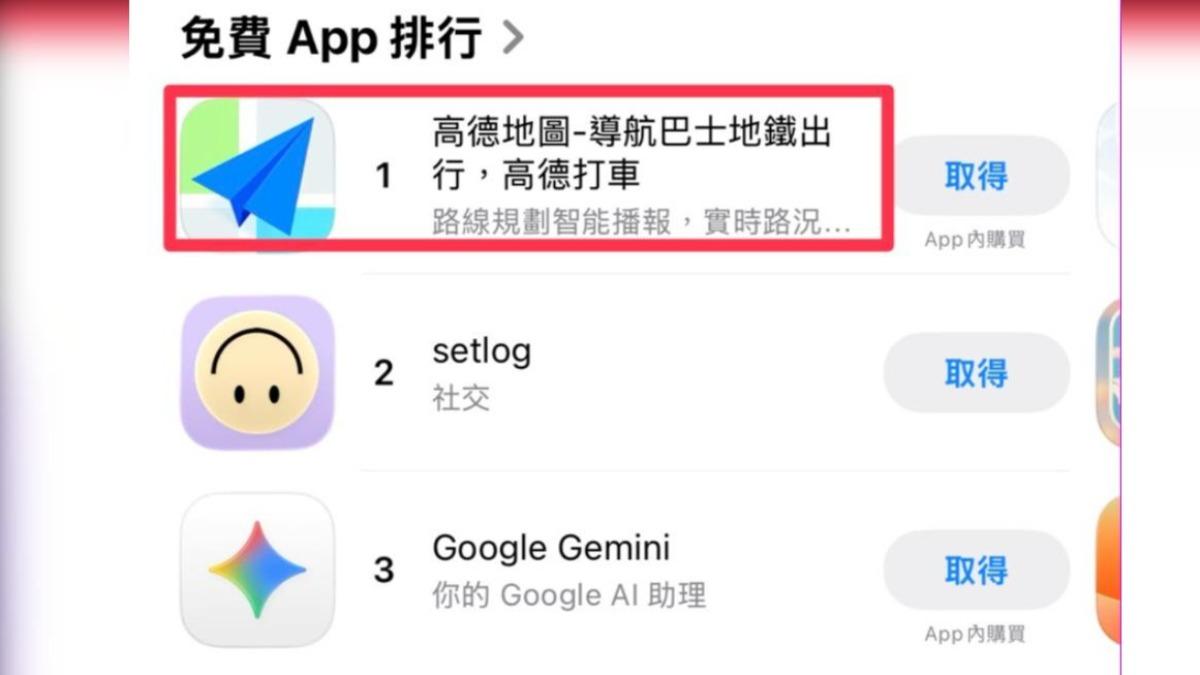Screen dimensions: 1200x675
Task: Select the 你的 Google AI 助理 subtitle
Action: coord(569,596)
